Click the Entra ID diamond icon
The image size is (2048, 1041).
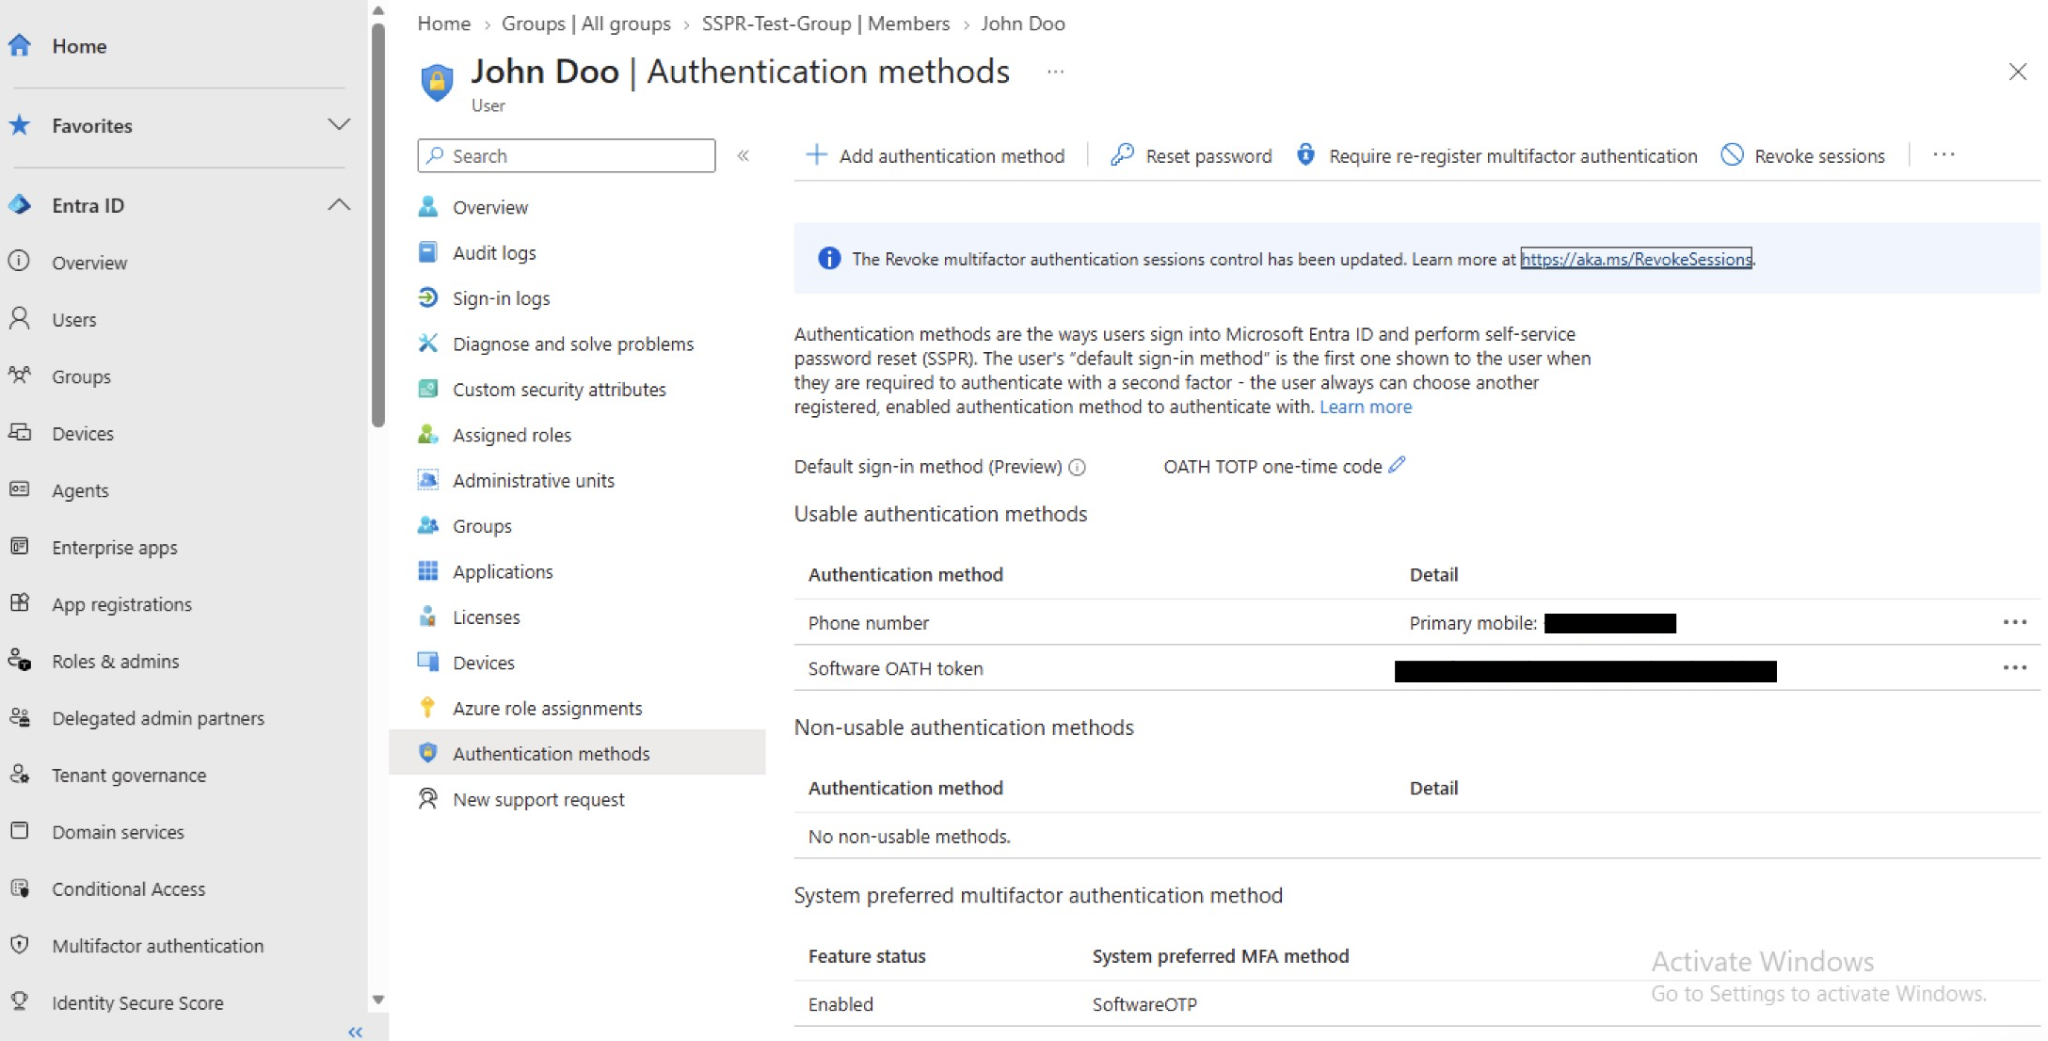pyautogui.click(x=19, y=205)
